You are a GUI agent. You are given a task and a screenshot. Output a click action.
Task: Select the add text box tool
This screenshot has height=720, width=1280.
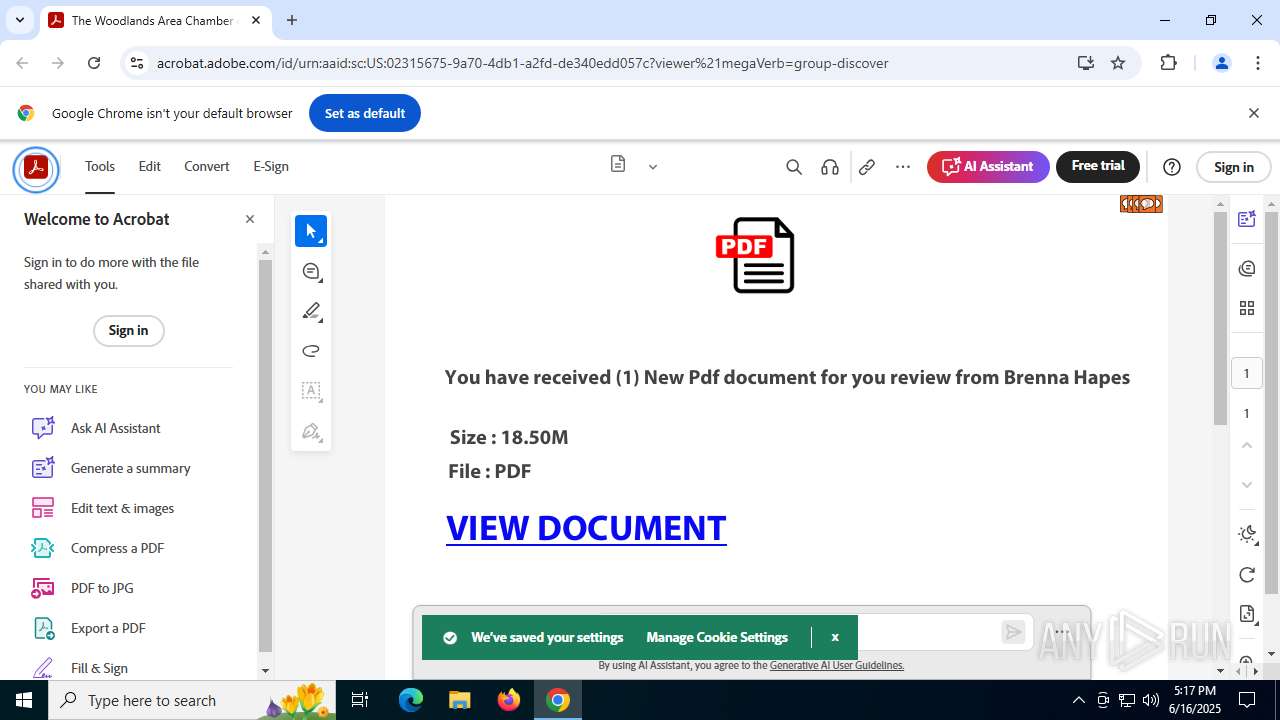pos(311,391)
